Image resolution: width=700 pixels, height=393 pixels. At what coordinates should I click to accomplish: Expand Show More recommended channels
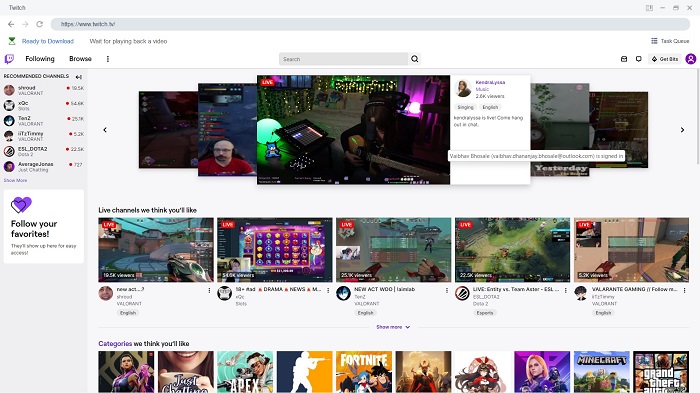click(15, 180)
